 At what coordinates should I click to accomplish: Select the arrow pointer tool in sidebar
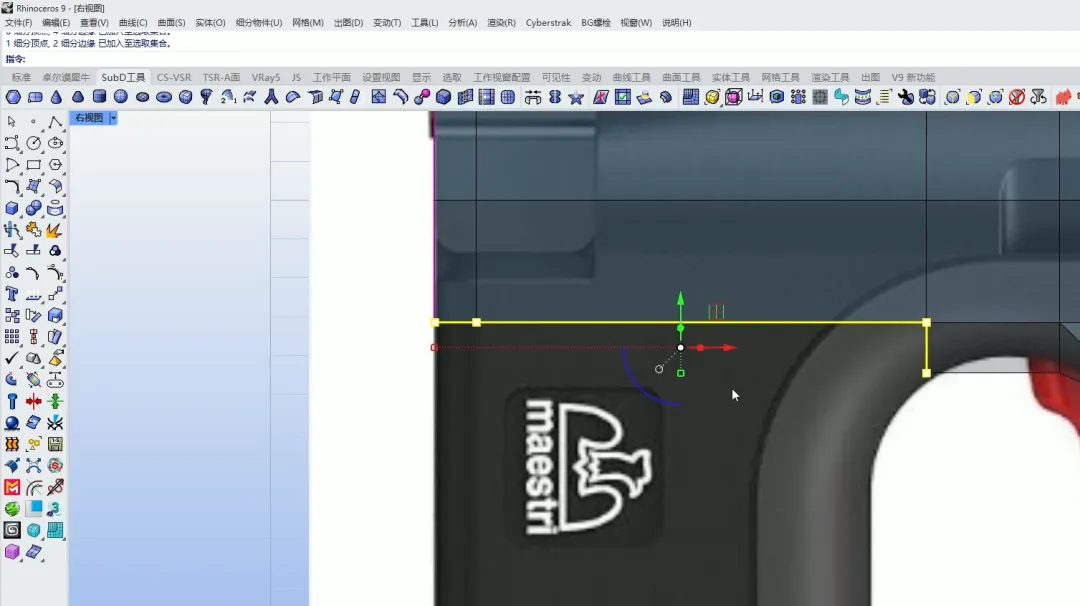coord(12,122)
